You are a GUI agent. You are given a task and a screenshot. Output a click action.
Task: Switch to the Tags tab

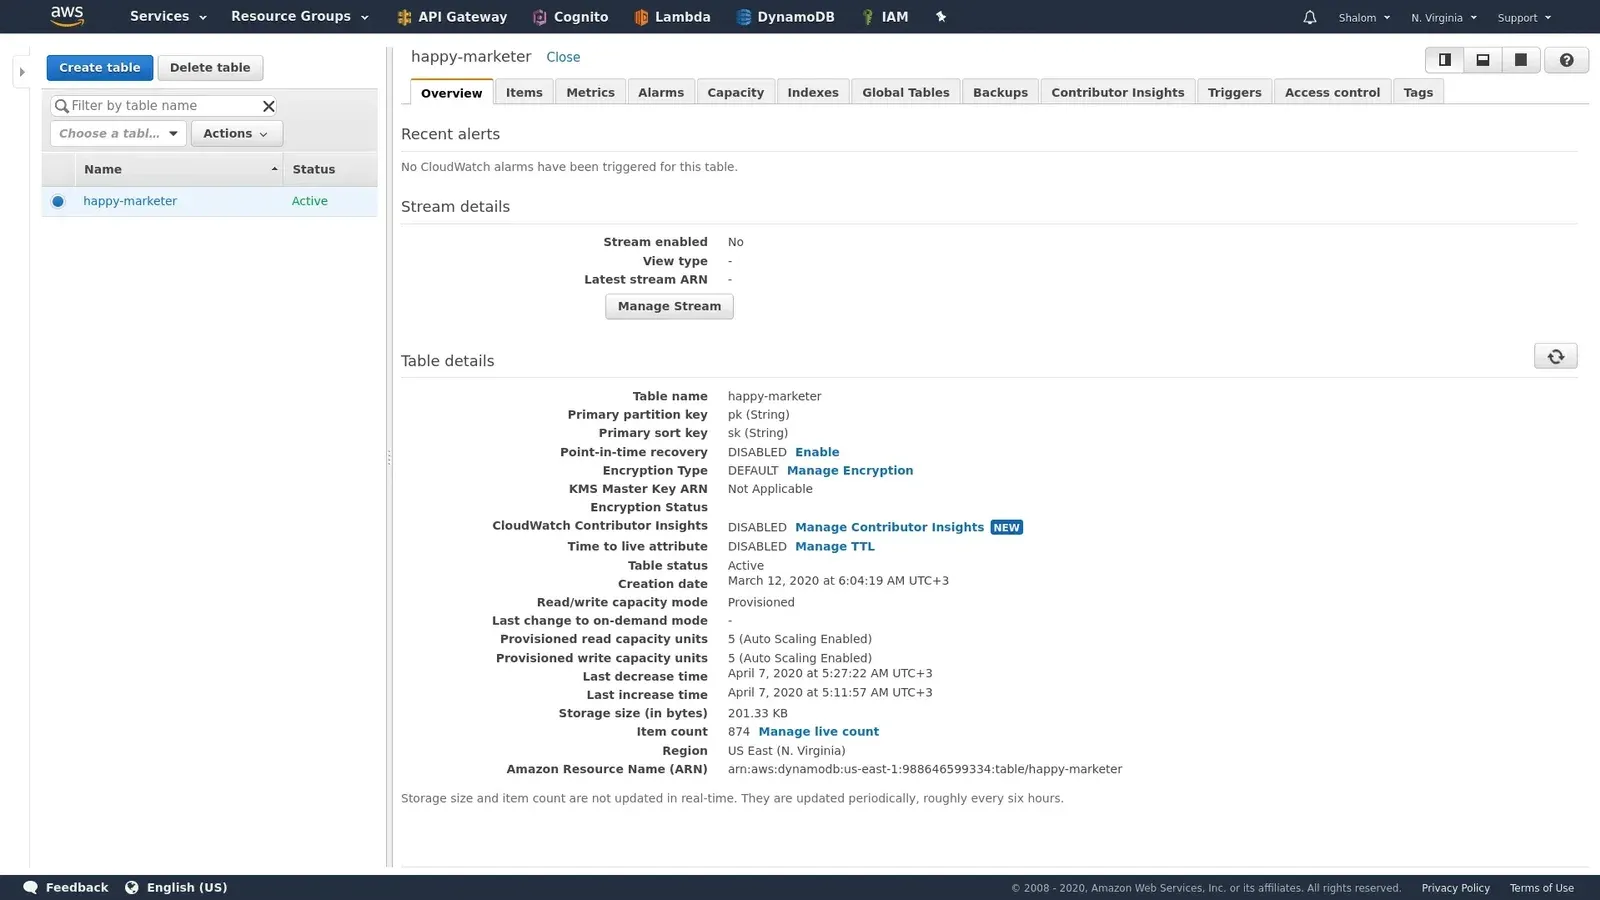tap(1418, 92)
